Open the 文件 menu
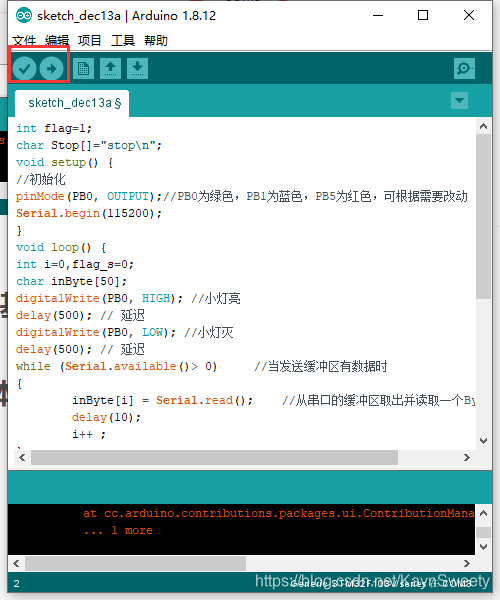The width and height of the screenshot is (500, 600). point(24,40)
